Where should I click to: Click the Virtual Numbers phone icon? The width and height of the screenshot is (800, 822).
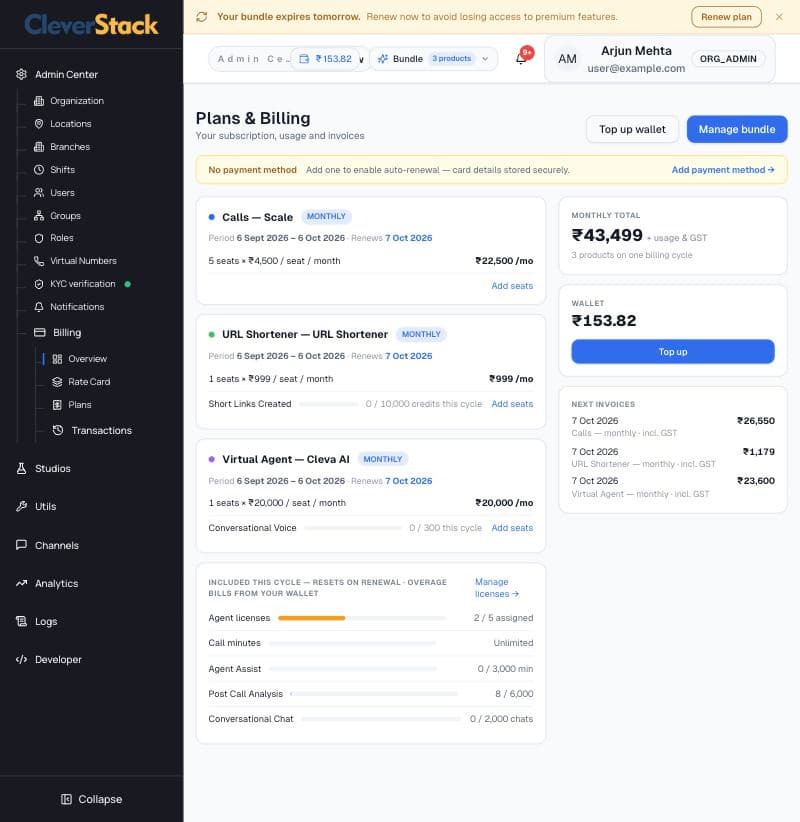coord(39,261)
